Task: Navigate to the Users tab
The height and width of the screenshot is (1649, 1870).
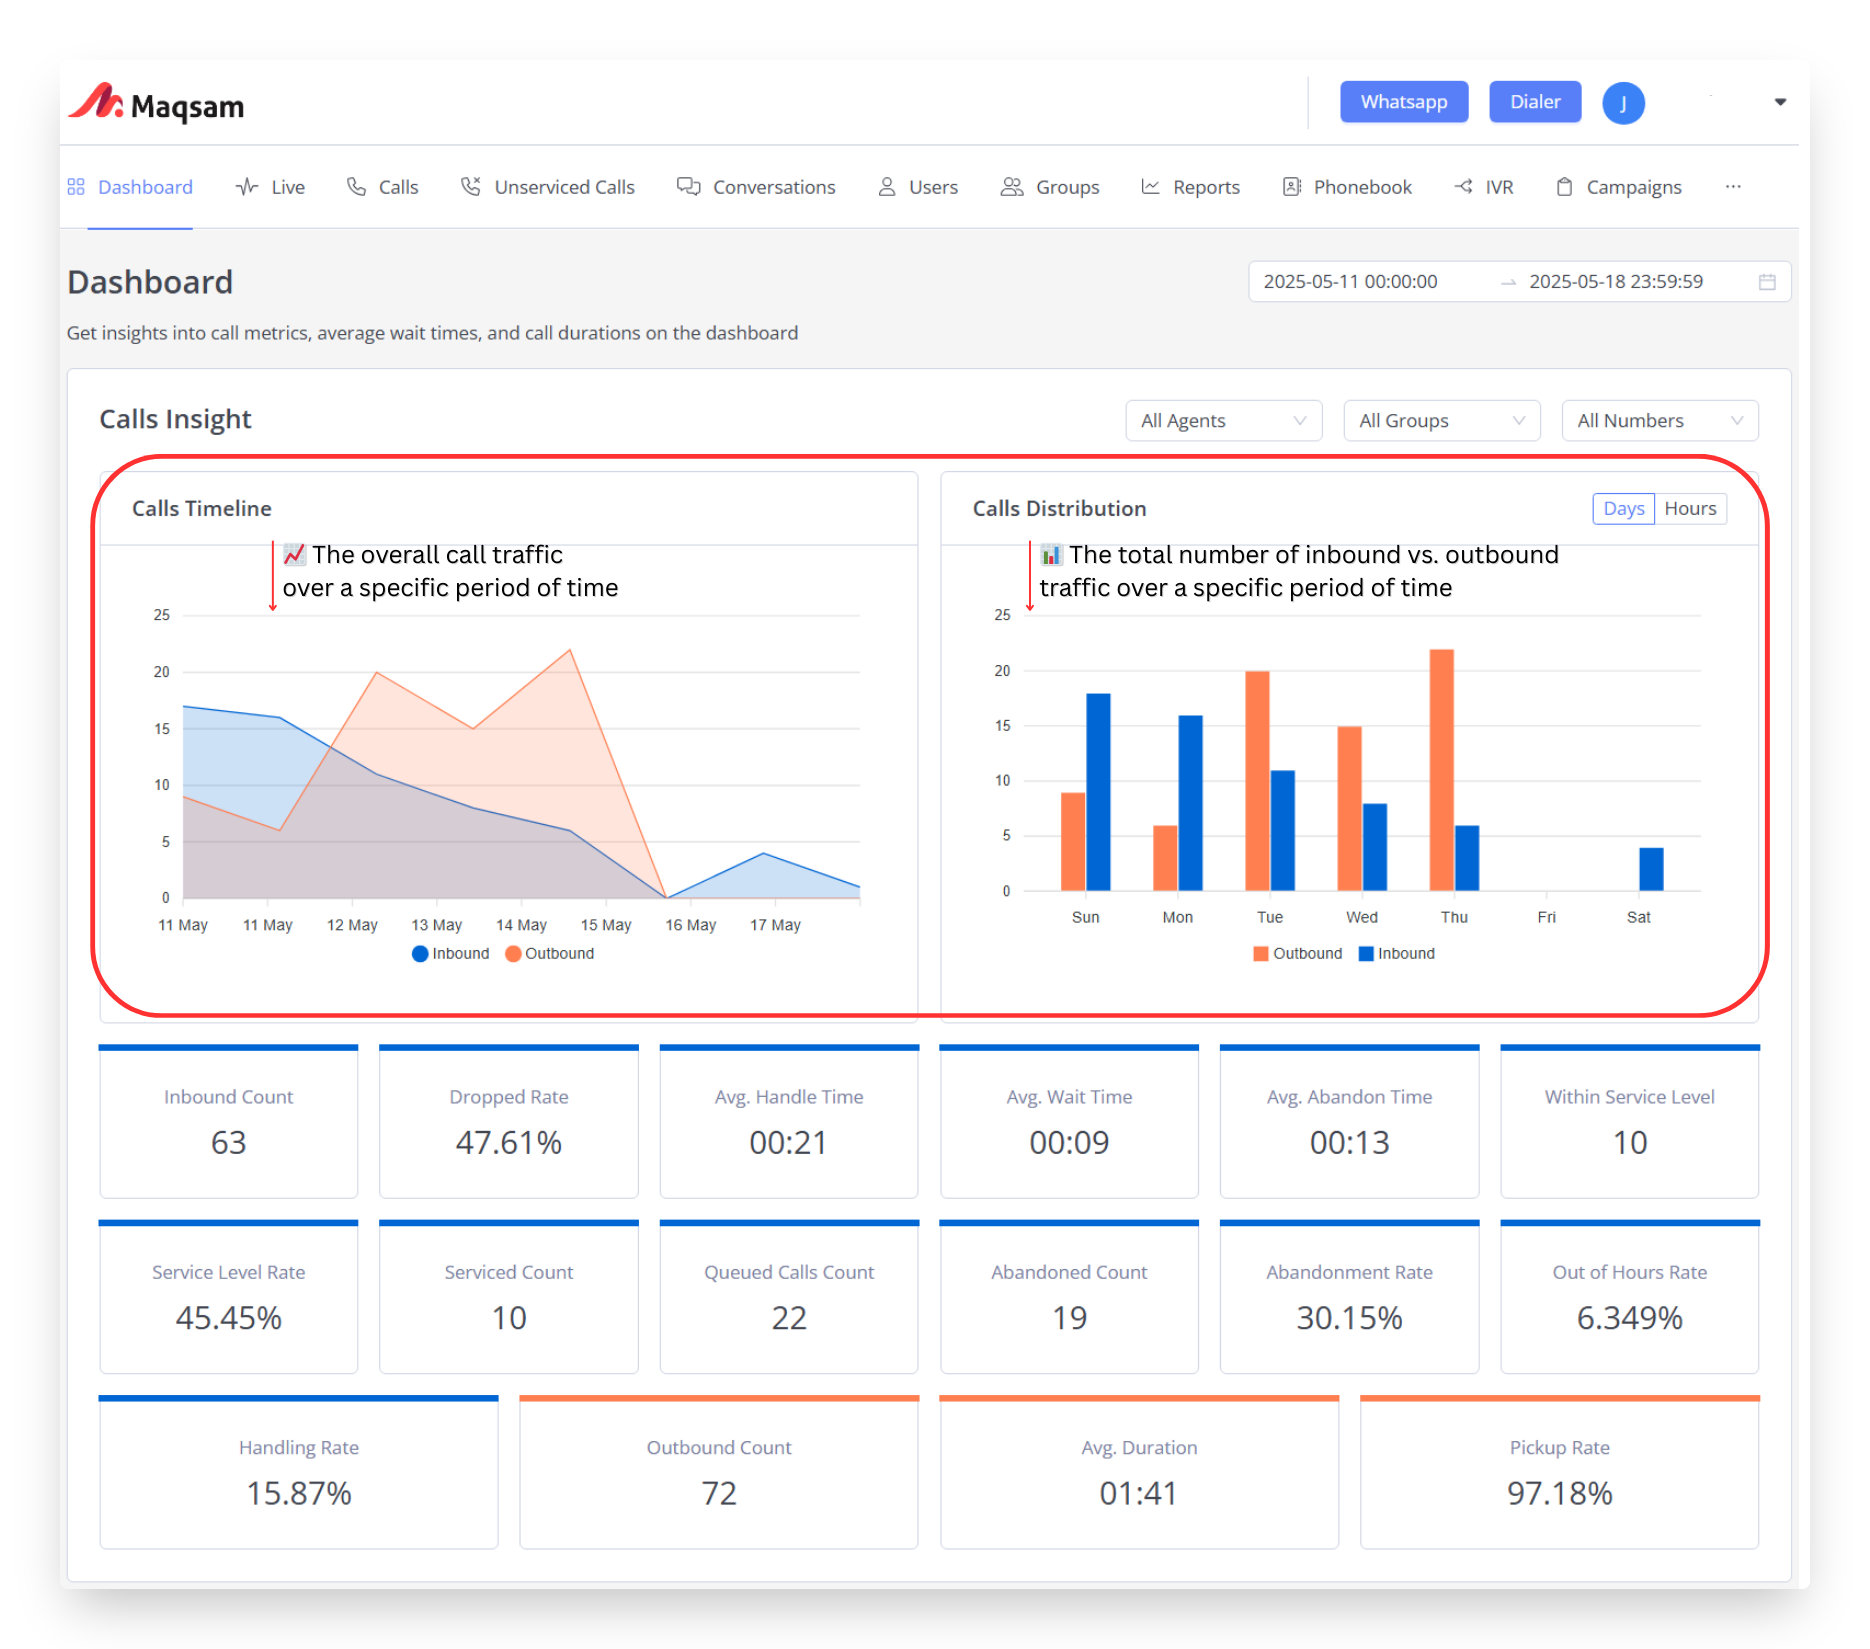Action: pyautogui.click(x=918, y=187)
